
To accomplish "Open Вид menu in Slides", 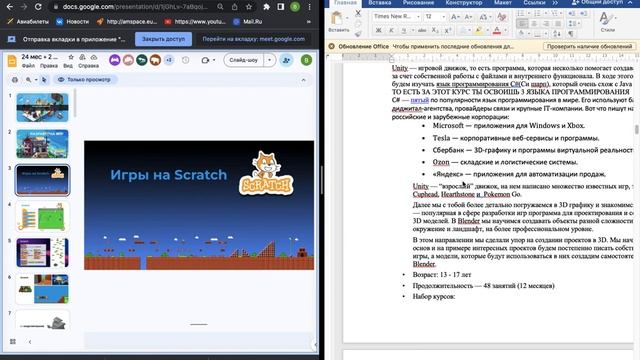I will pyautogui.click(x=68, y=66).
